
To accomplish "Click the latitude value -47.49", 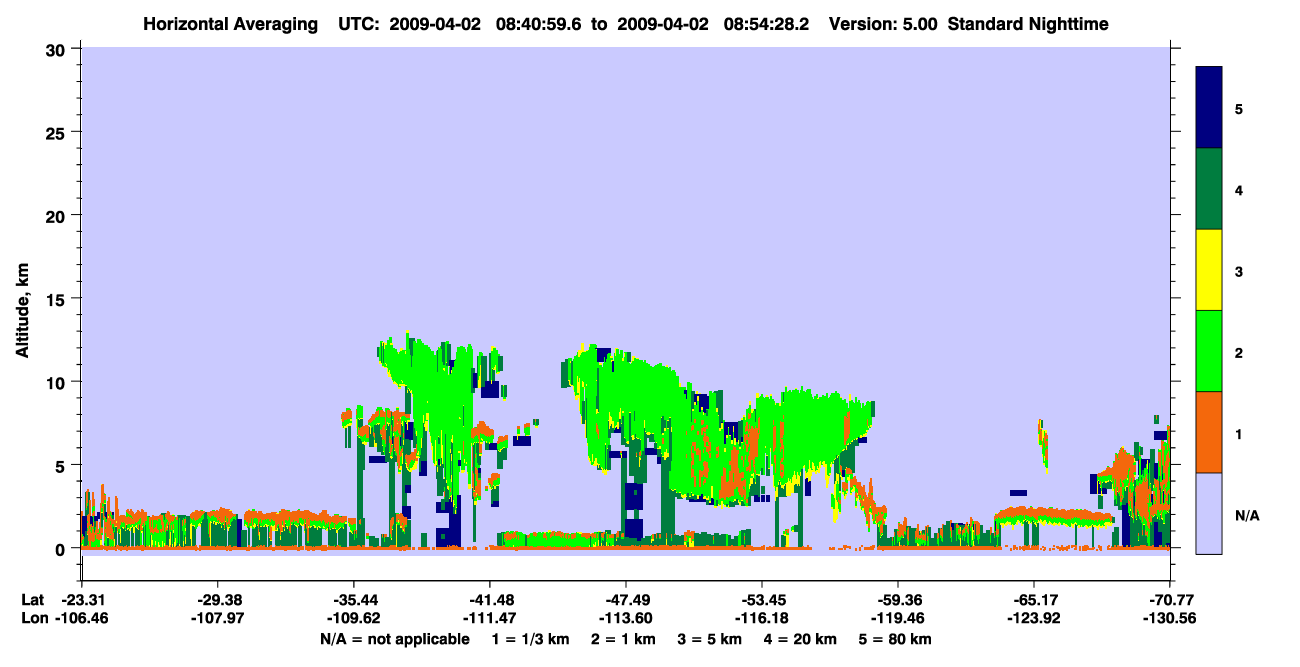I will 625,600.
